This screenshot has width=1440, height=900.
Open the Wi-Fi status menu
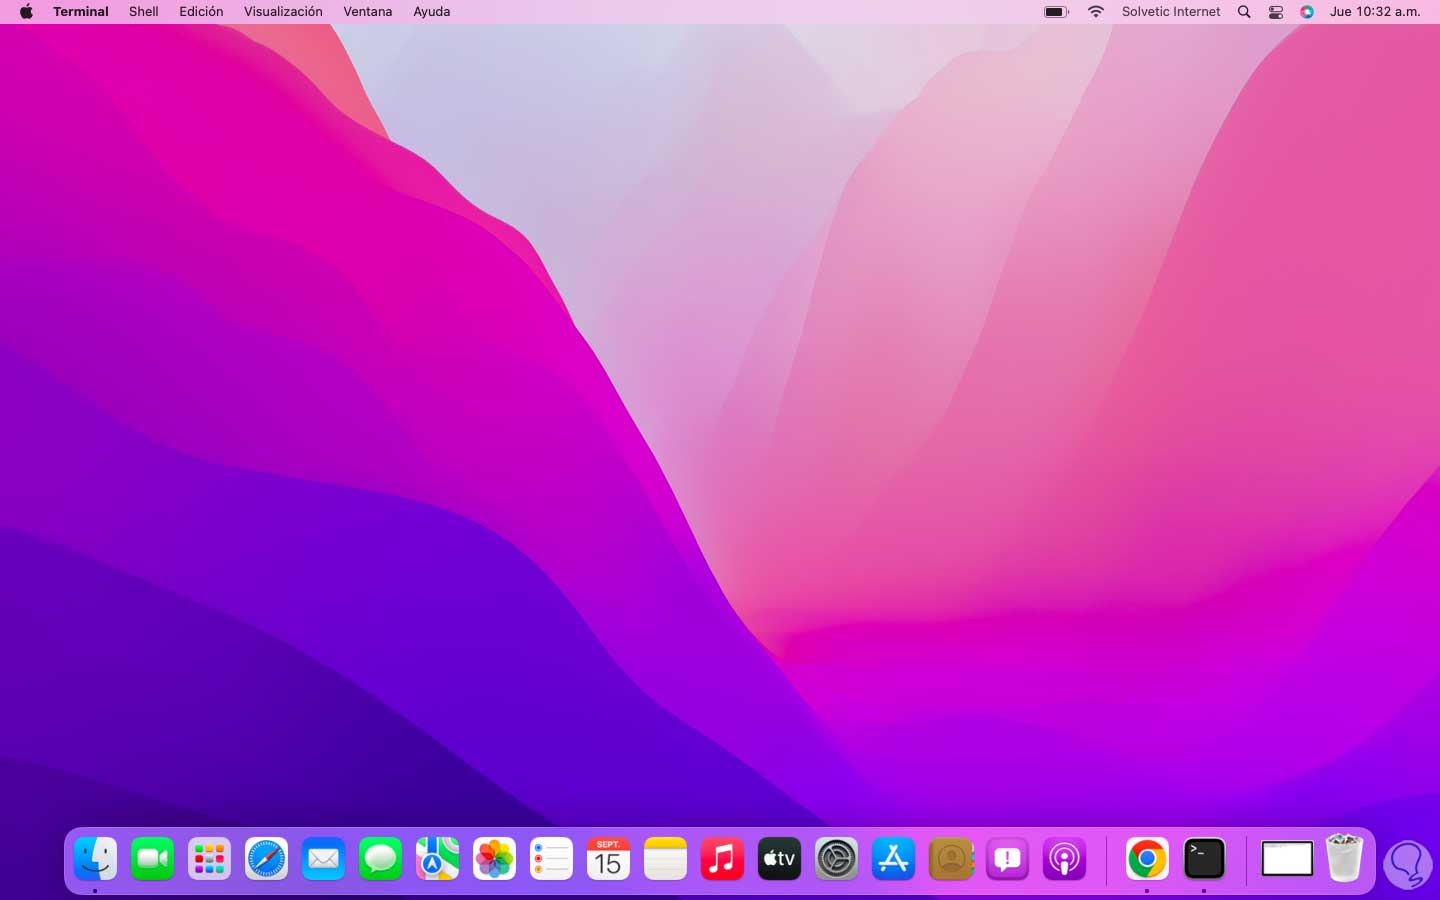pyautogui.click(x=1096, y=12)
